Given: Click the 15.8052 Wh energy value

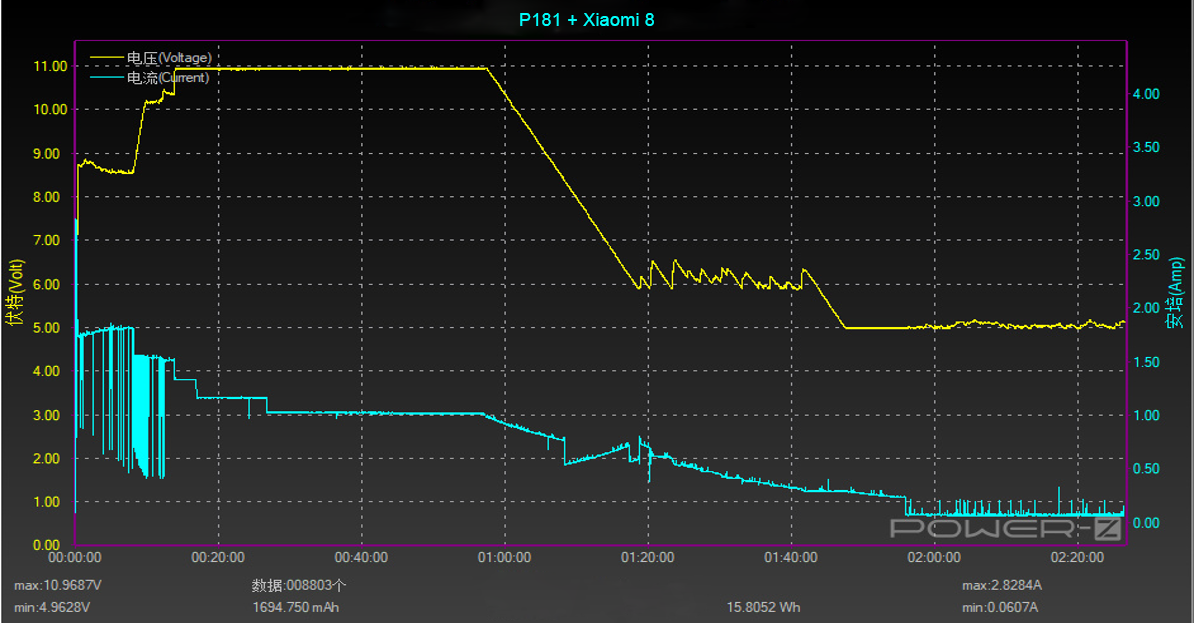Looking at the screenshot, I should pos(763,608).
